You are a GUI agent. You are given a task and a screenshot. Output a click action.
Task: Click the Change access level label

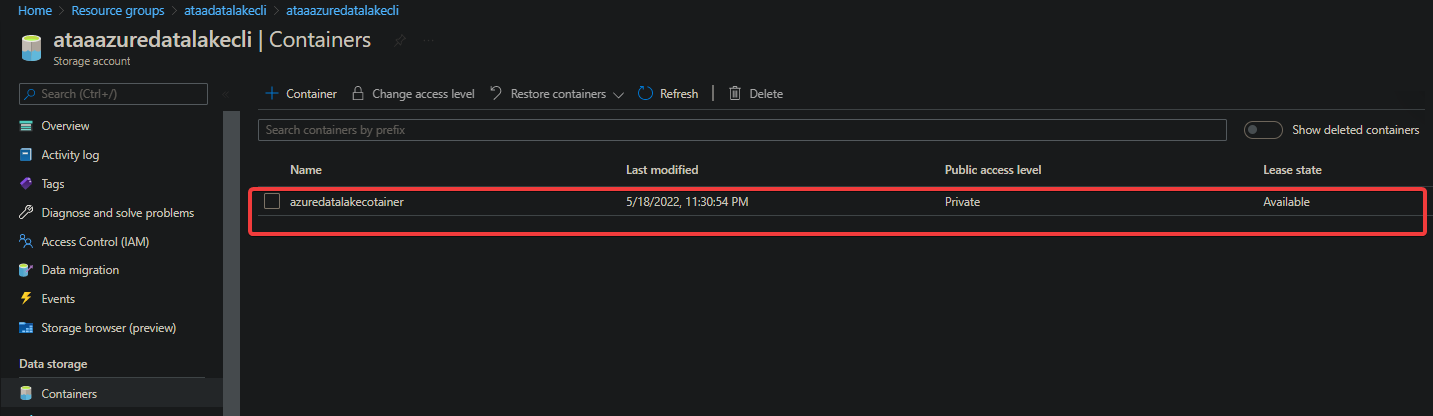click(x=423, y=94)
